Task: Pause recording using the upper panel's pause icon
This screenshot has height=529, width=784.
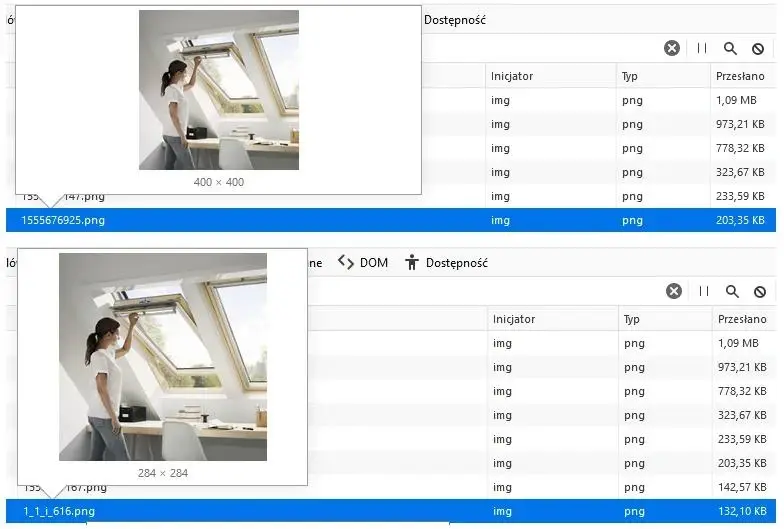Action: coord(702,48)
